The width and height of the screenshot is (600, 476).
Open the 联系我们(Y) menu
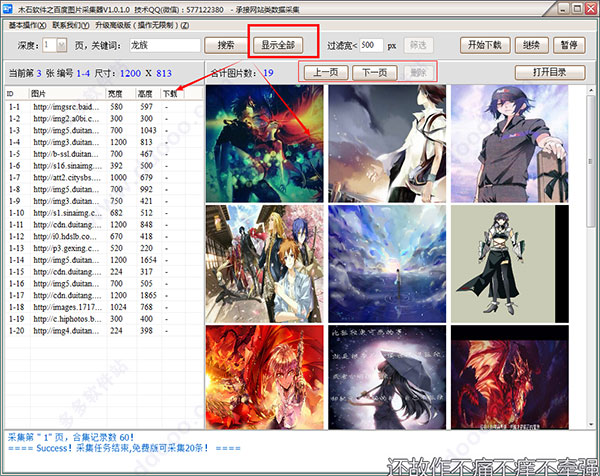(71, 25)
